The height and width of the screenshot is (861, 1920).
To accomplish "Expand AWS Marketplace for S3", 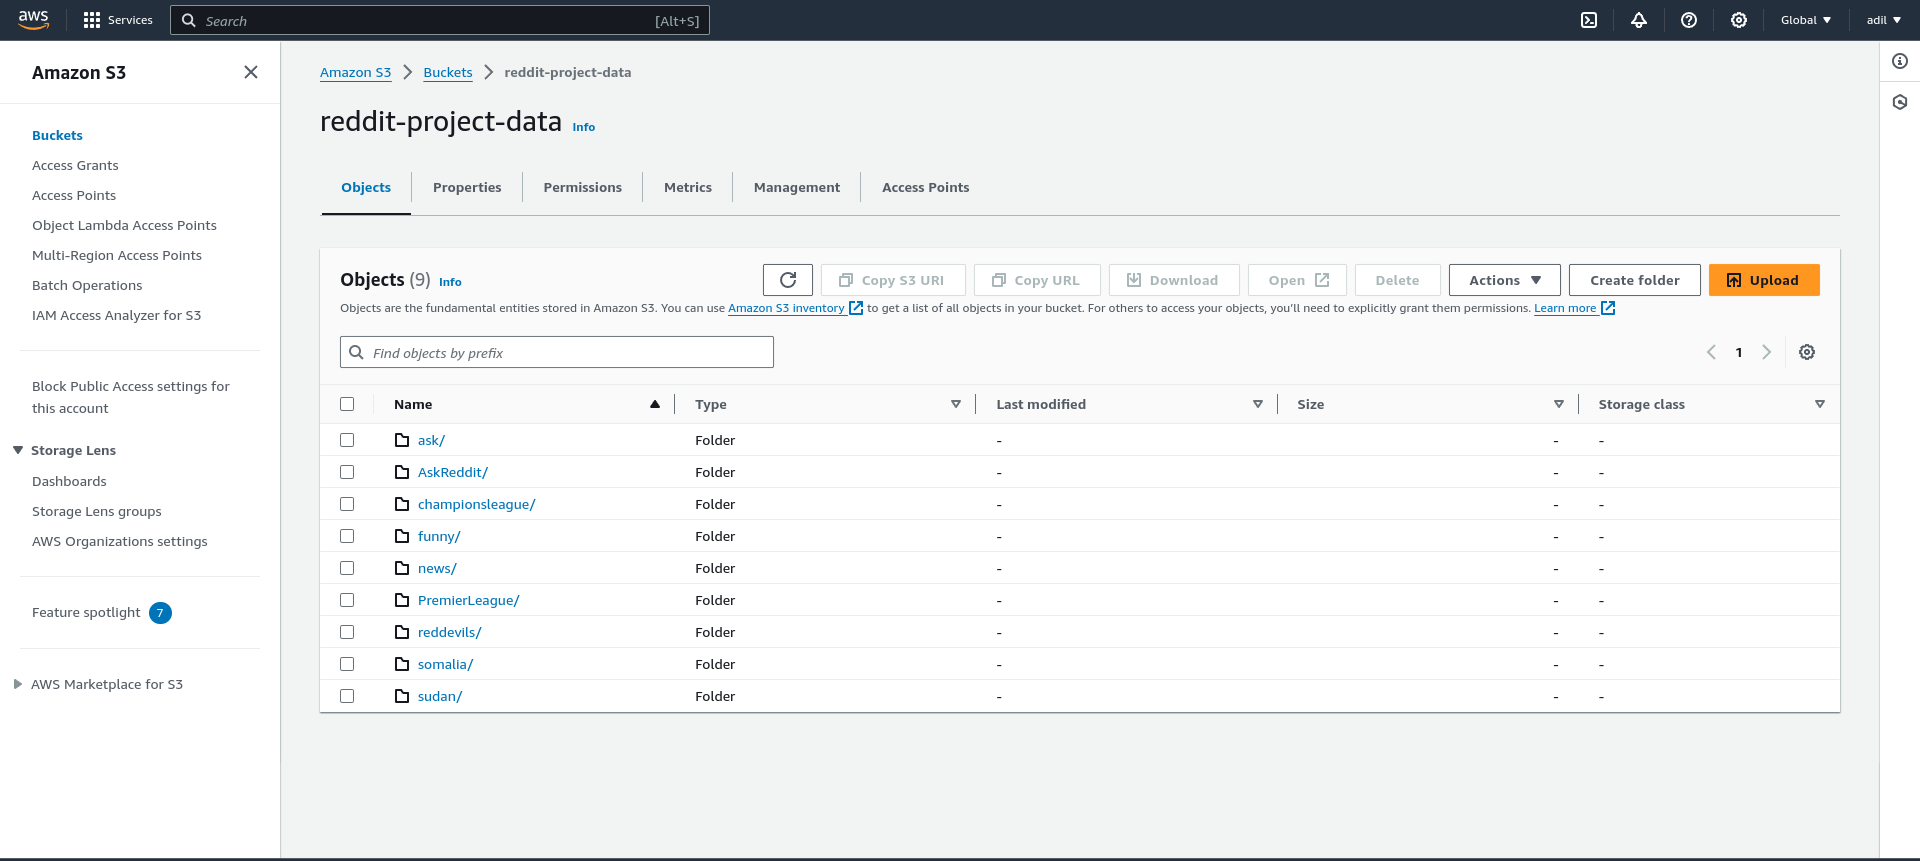I will point(18,684).
